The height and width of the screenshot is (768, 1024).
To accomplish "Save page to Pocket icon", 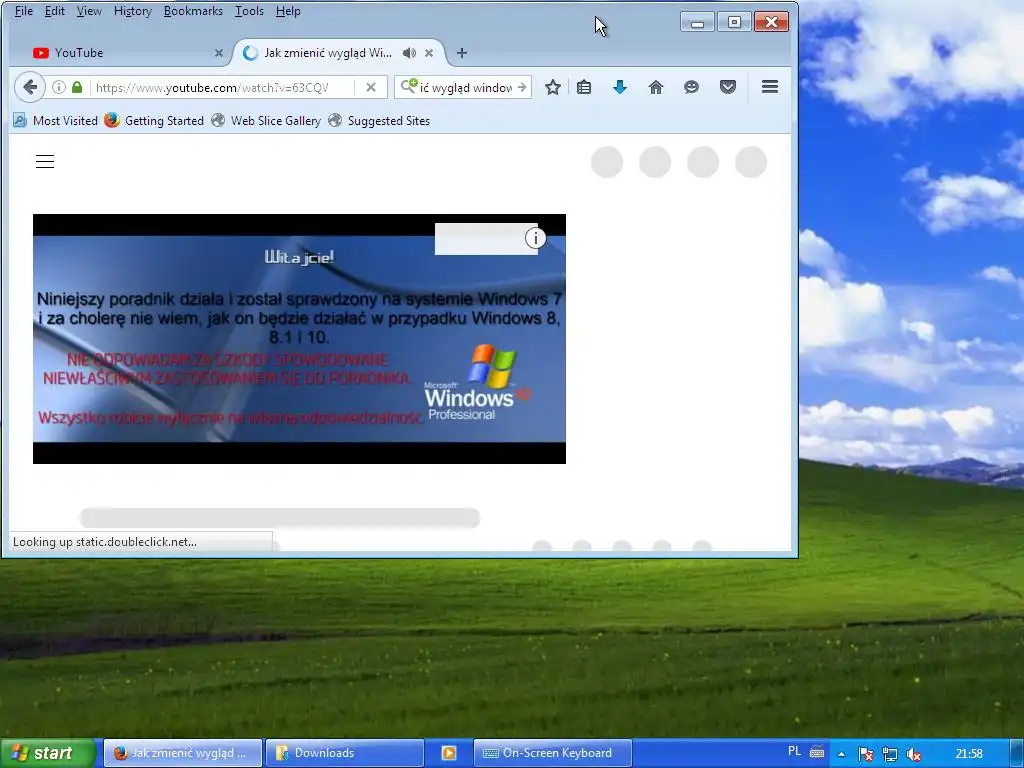I will pyautogui.click(x=728, y=87).
